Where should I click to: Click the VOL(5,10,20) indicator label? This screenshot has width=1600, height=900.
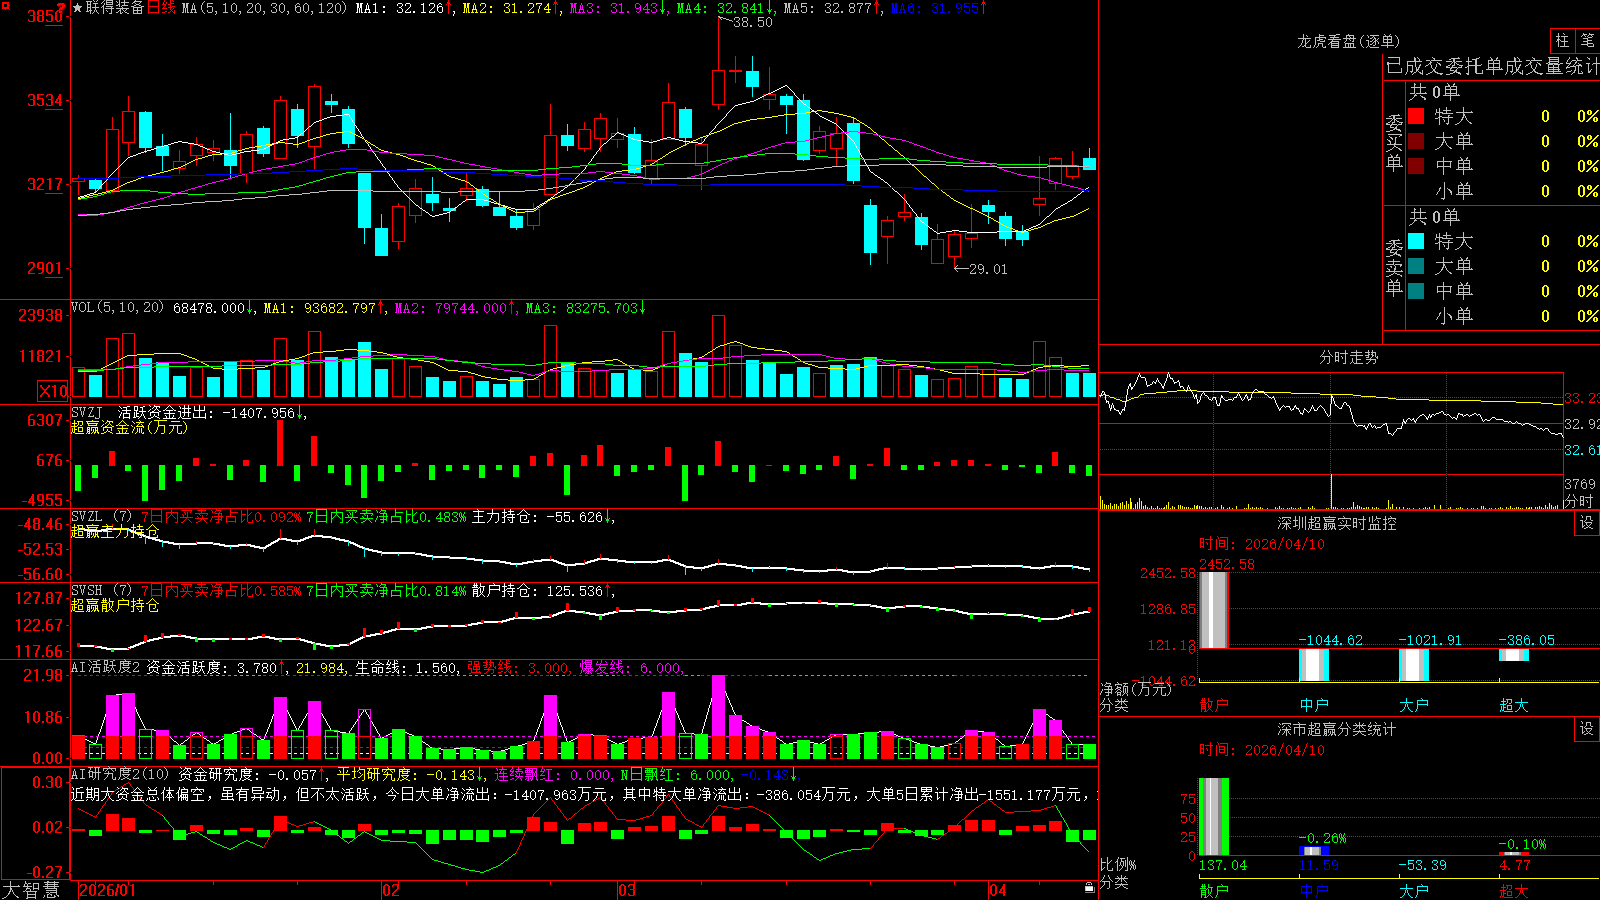coord(117,308)
